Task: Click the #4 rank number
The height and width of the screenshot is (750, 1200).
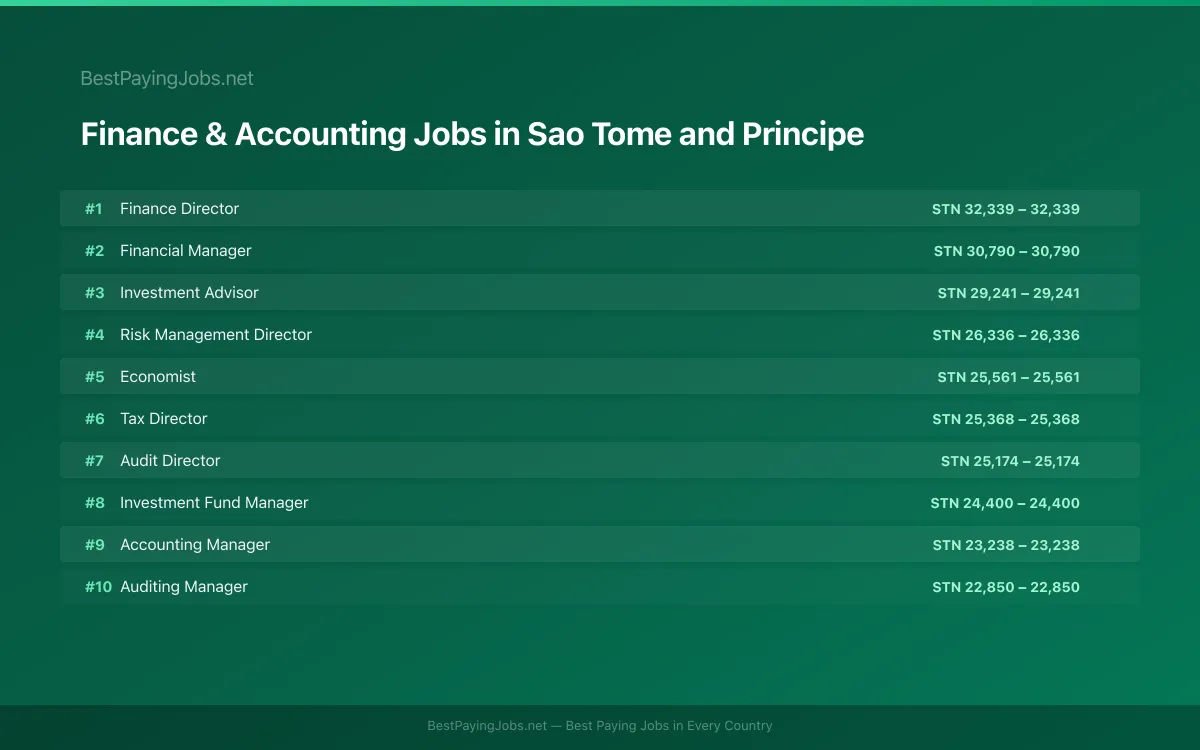Action: (94, 334)
